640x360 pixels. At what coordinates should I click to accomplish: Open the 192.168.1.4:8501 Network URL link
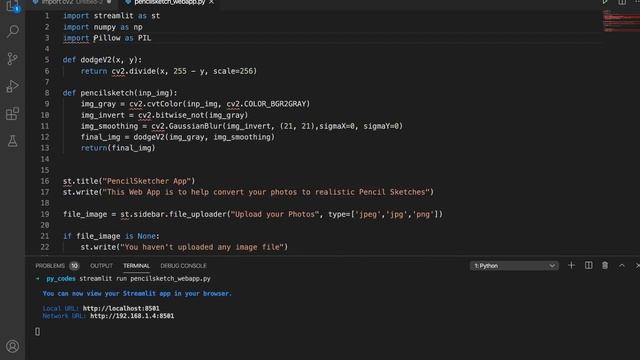[x=132, y=316]
